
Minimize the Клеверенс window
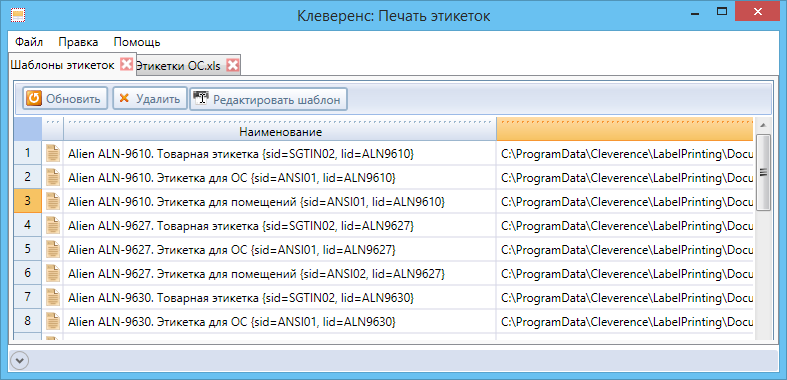[695, 14]
